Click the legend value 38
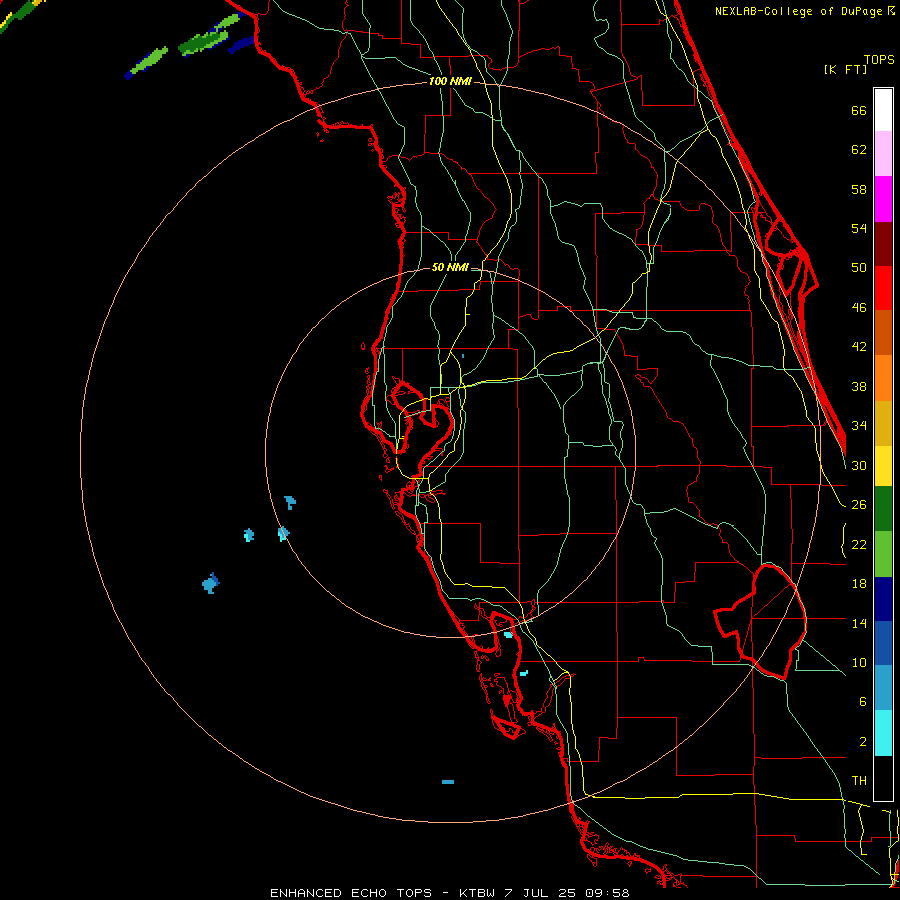The height and width of the screenshot is (900, 900). [859, 387]
